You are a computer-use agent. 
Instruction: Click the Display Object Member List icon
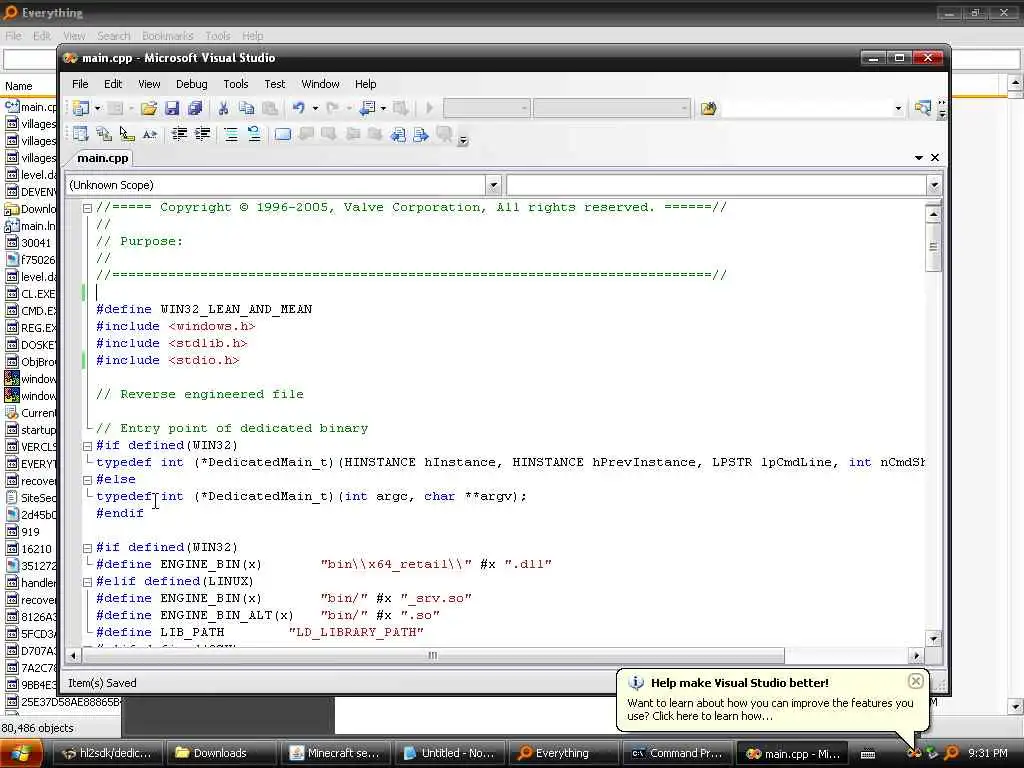tap(81, 135)
